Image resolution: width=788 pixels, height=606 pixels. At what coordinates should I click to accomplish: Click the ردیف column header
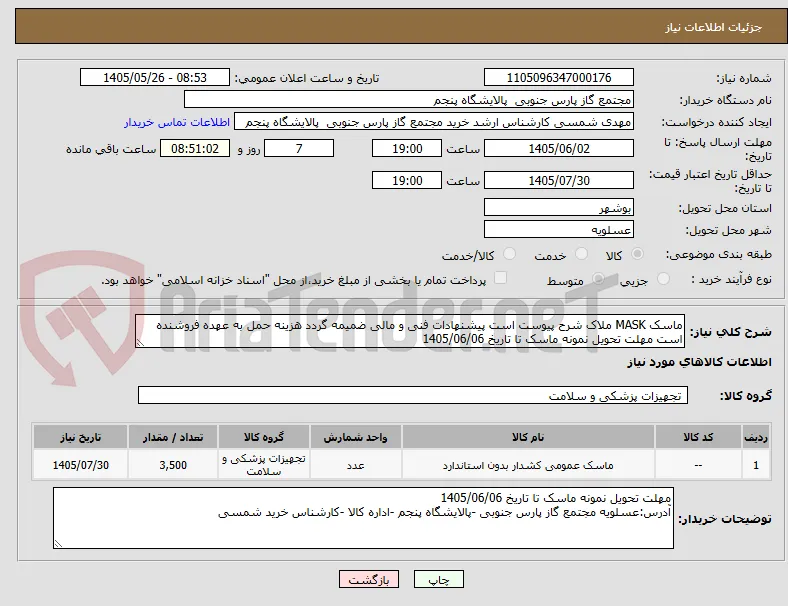click(x=755, y=437)
